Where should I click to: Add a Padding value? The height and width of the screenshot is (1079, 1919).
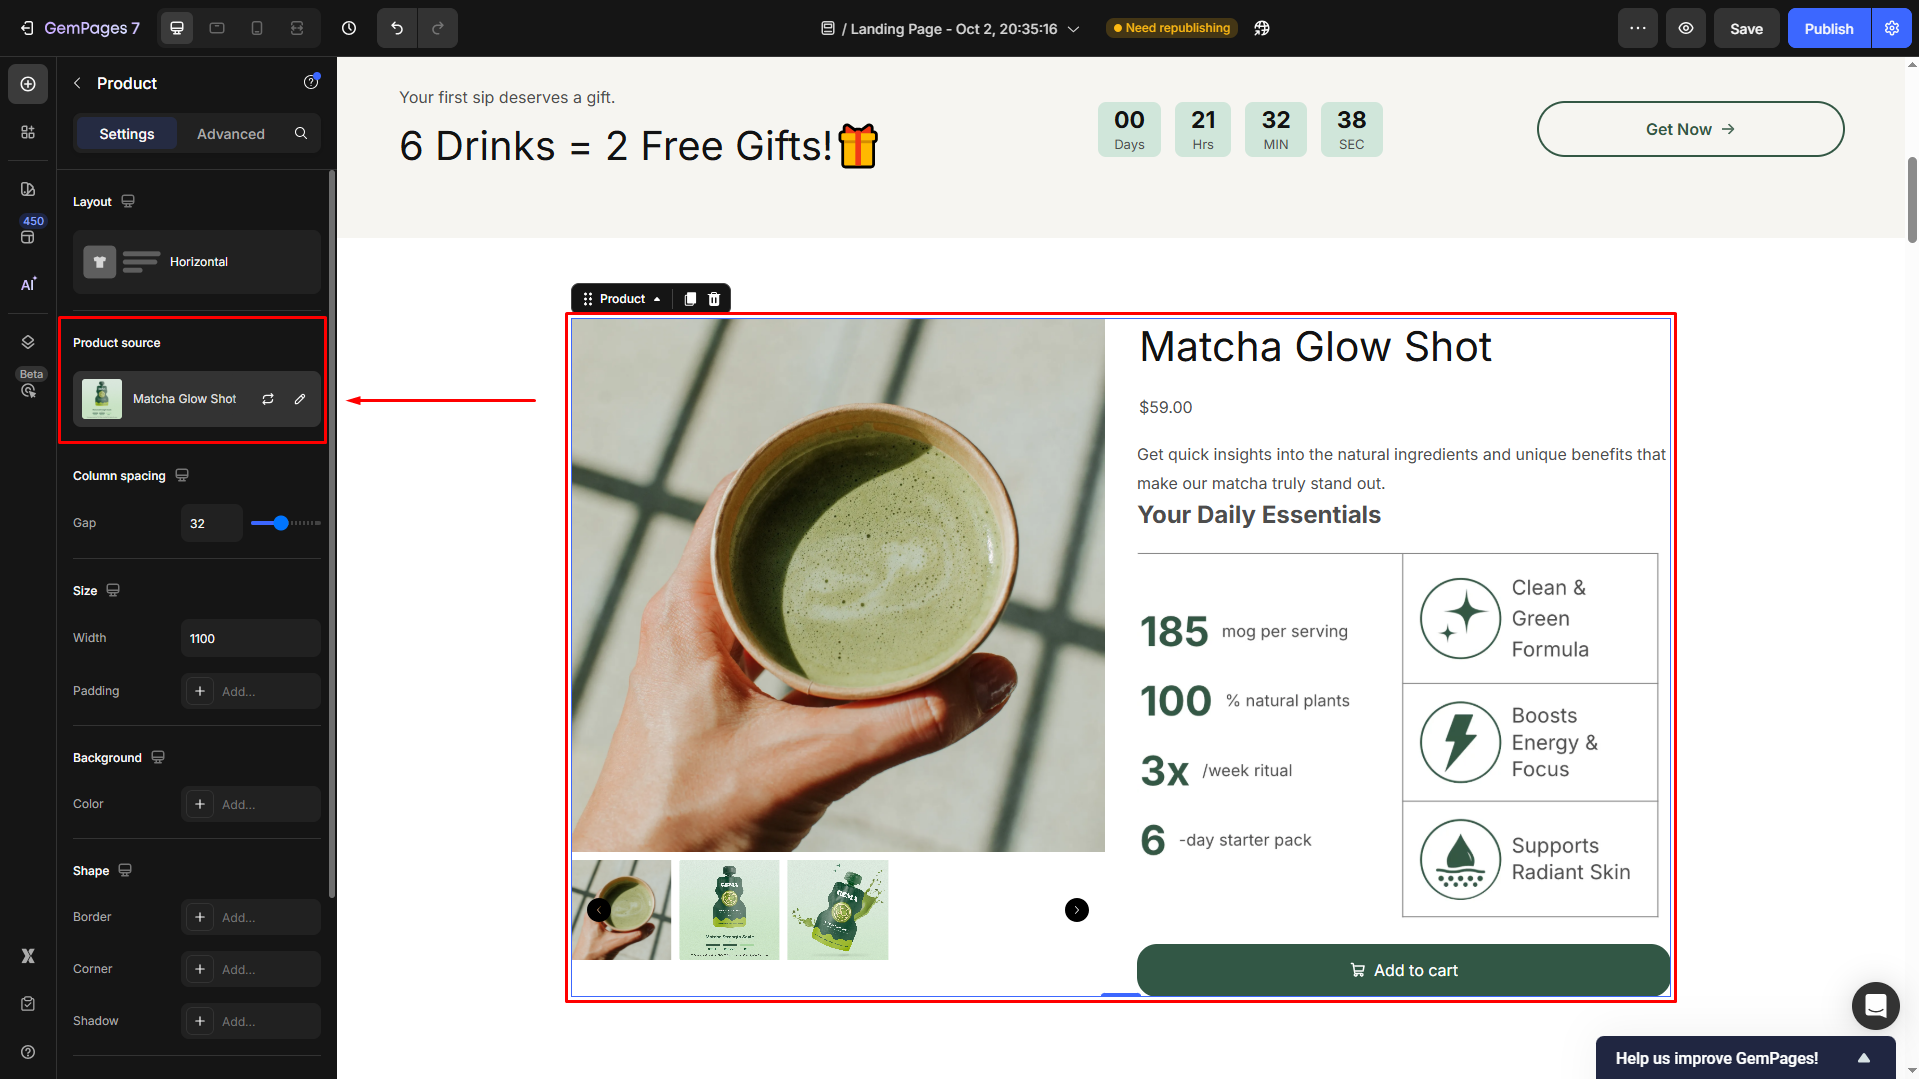pos(251,691)
